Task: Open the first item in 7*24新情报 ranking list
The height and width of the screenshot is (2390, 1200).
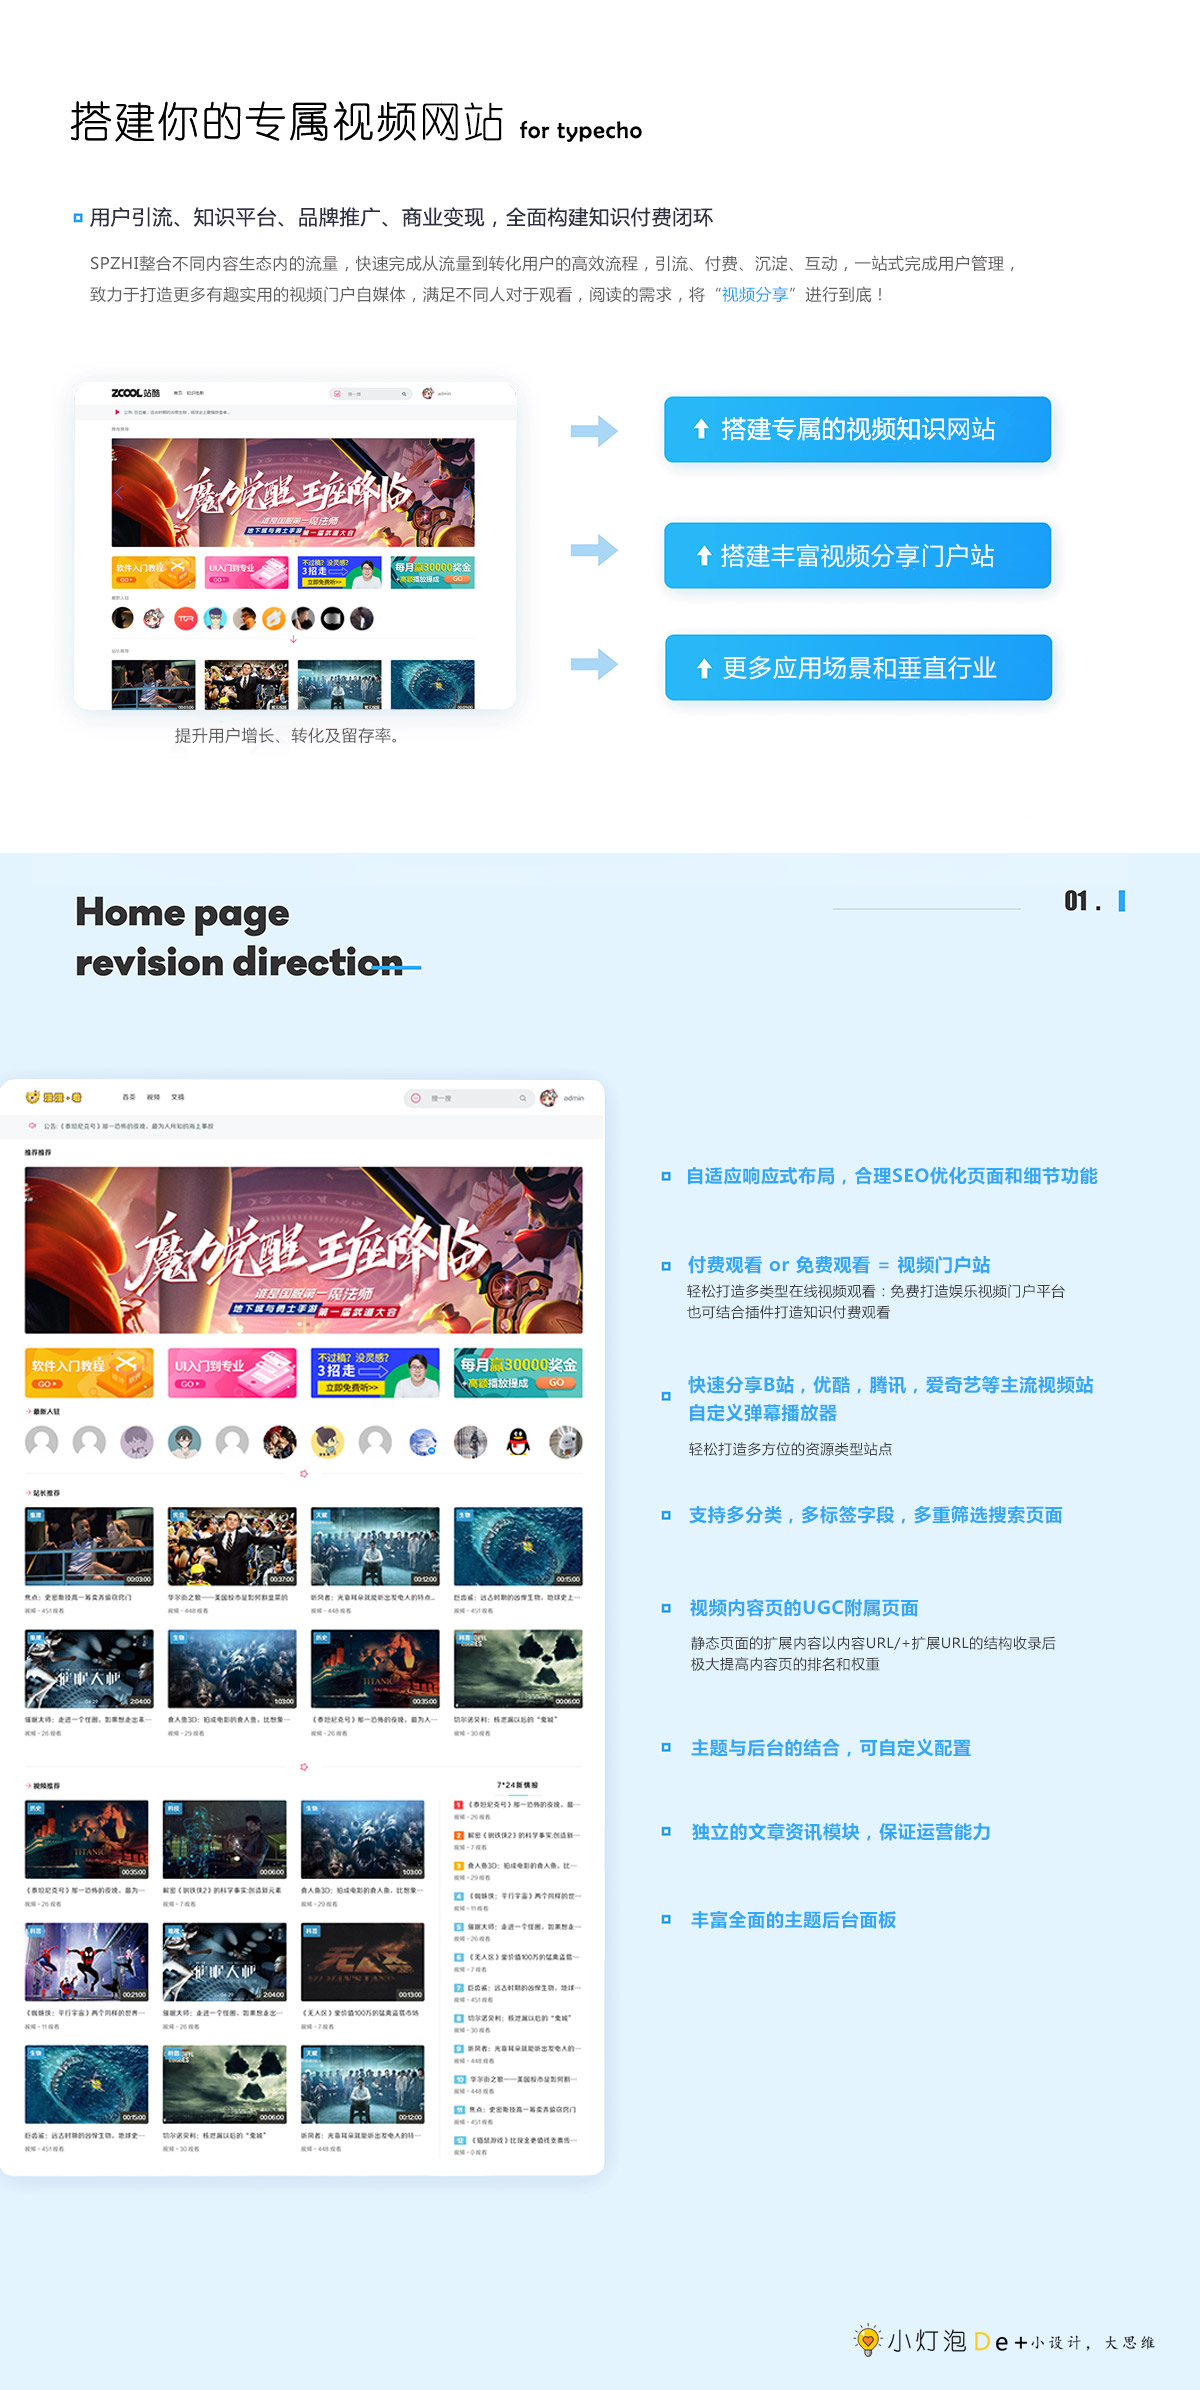Action: (520, 1805)
